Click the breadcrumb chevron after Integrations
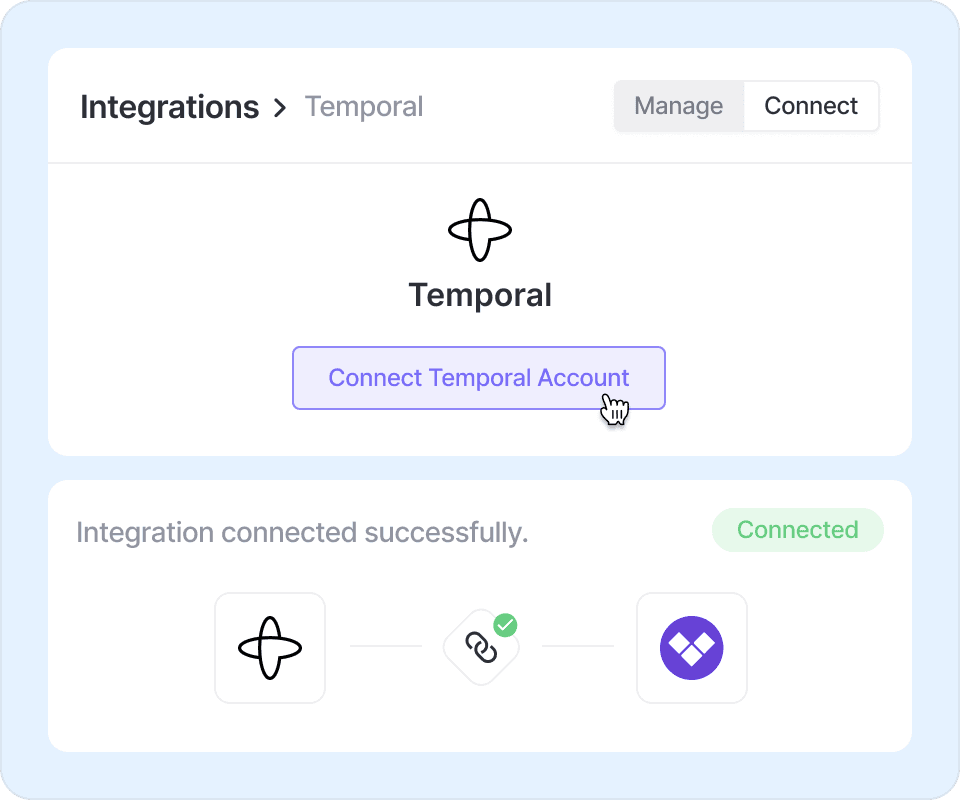Viewport: 960px width, 800px height. coord(281,107)
